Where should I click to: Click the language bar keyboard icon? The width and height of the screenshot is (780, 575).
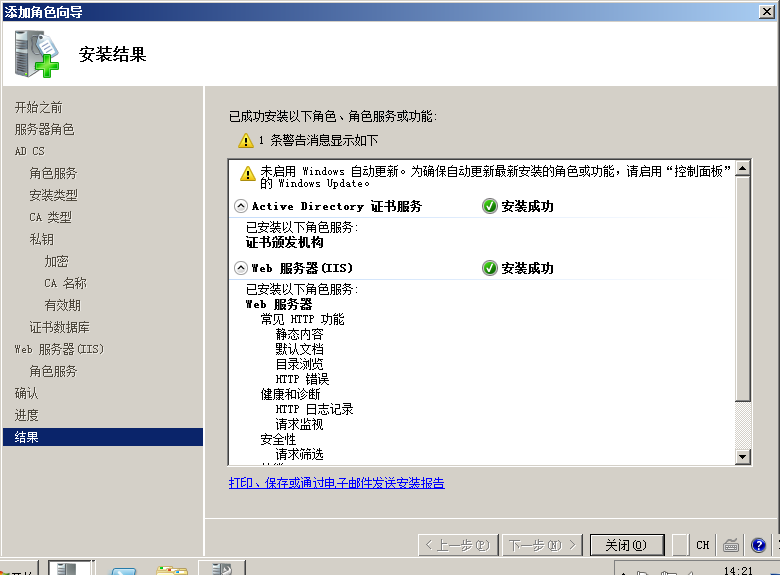[731, 546]
